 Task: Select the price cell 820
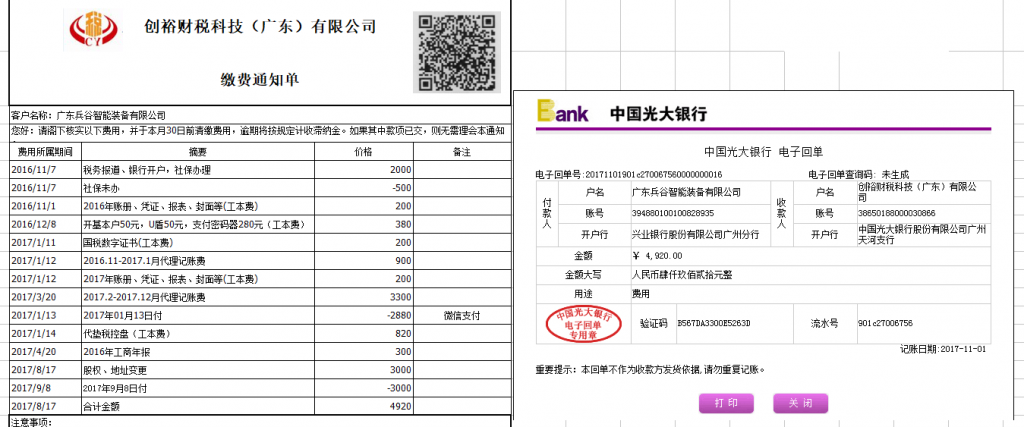(x=364, y=334)
